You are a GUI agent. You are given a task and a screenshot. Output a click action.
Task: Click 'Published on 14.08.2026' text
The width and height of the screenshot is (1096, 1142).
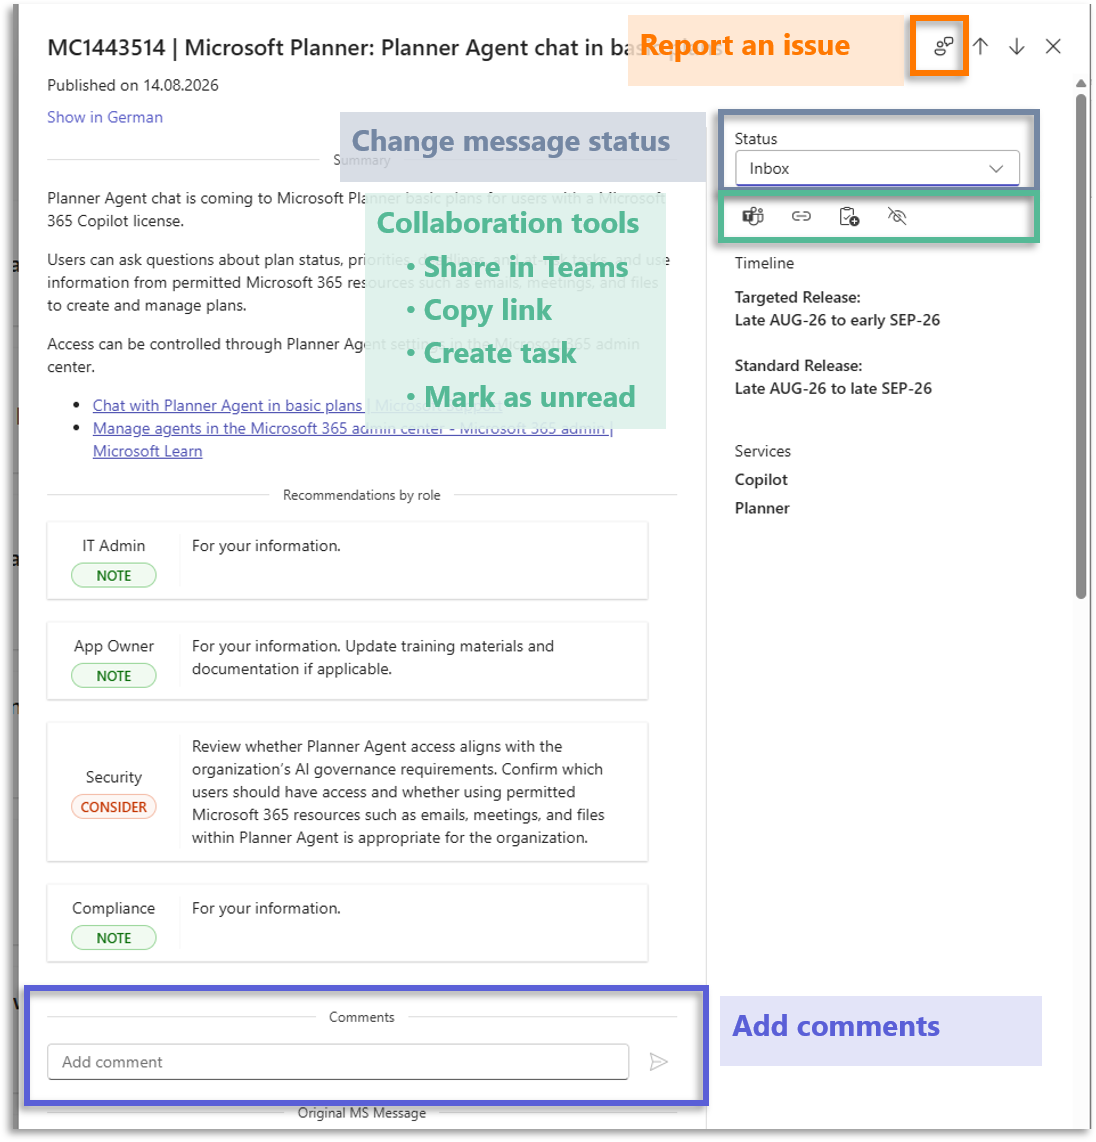(133, 85)
